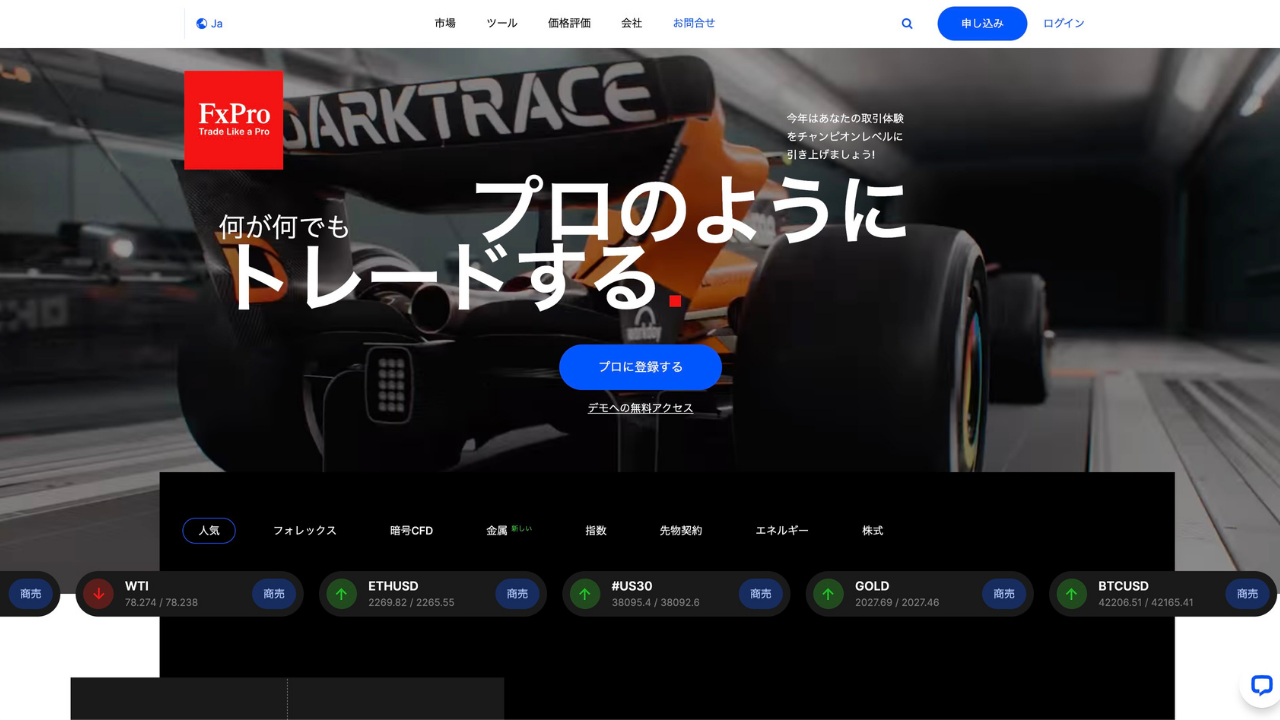Image resolution: width=1280 pixels, height=720 pixels.
Task: Open the お問合せ link in the navigation
Action: point(694,23)
